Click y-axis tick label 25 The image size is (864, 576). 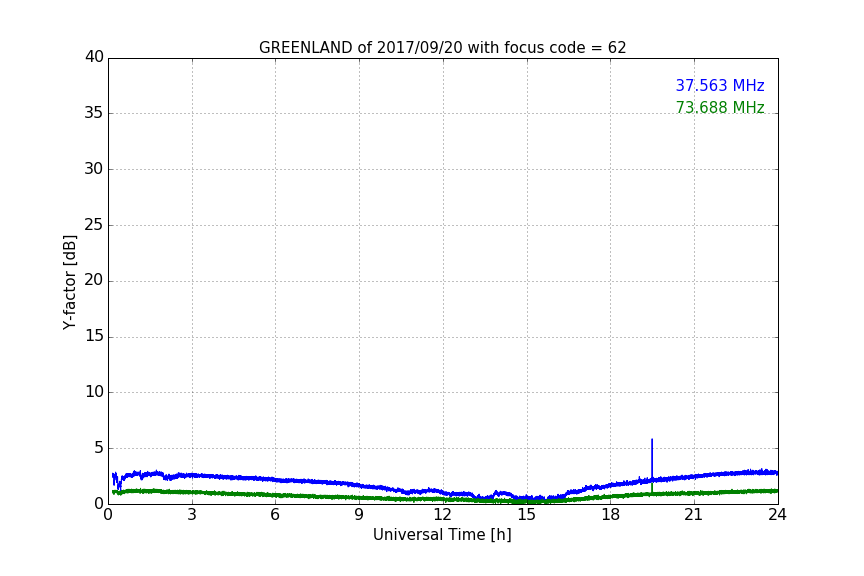click(94, 225)
